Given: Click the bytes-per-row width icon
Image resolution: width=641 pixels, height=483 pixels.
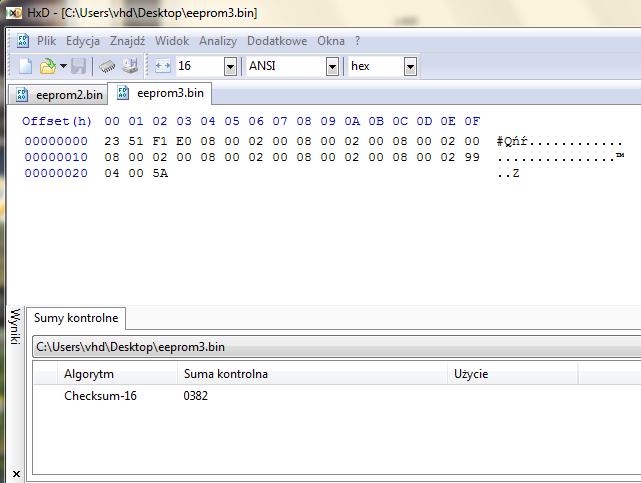Looking at the screenshot, I should [163, 66].
